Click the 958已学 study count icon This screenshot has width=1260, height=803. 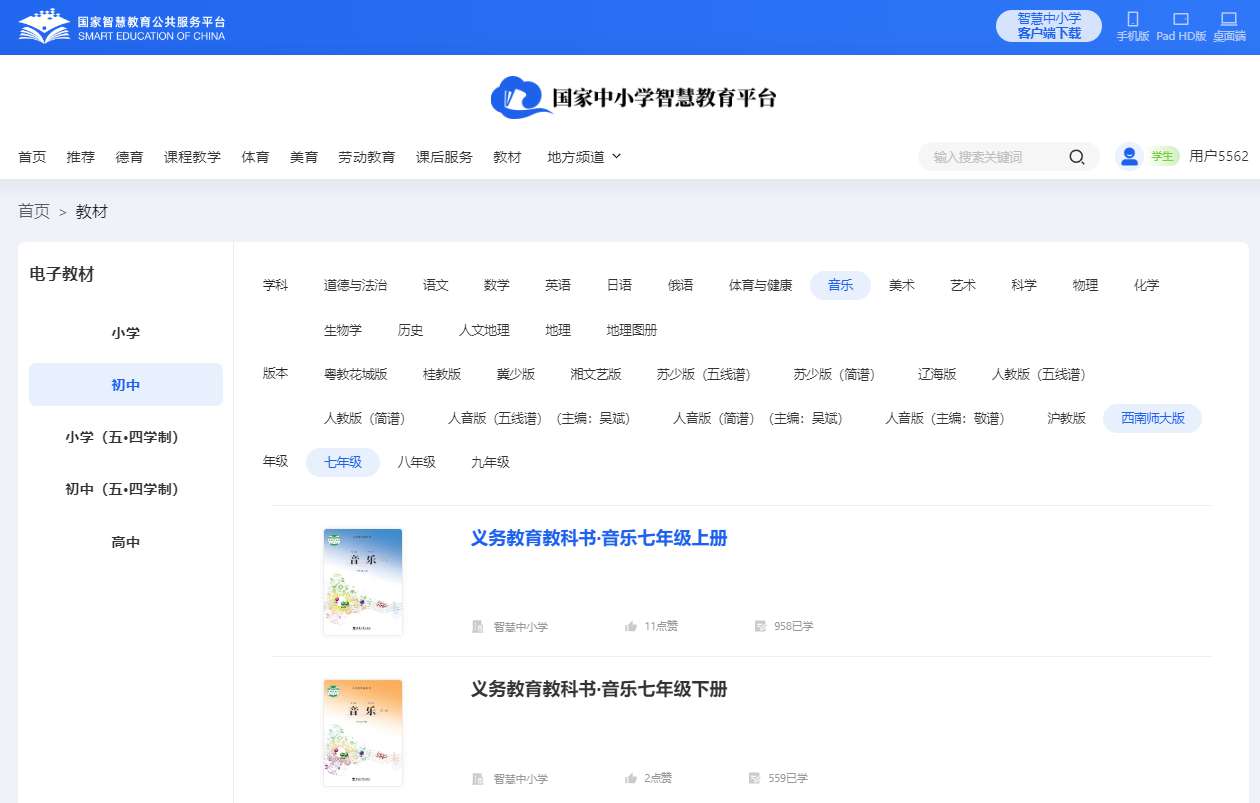tap(760, 627)
